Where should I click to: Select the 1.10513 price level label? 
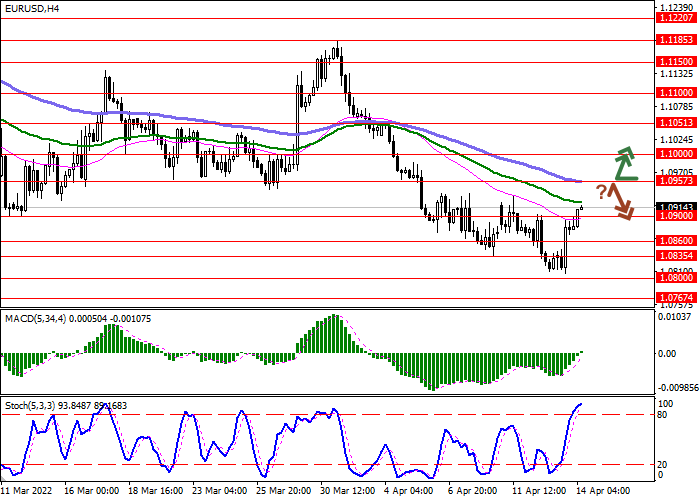(x=678, y=123)
